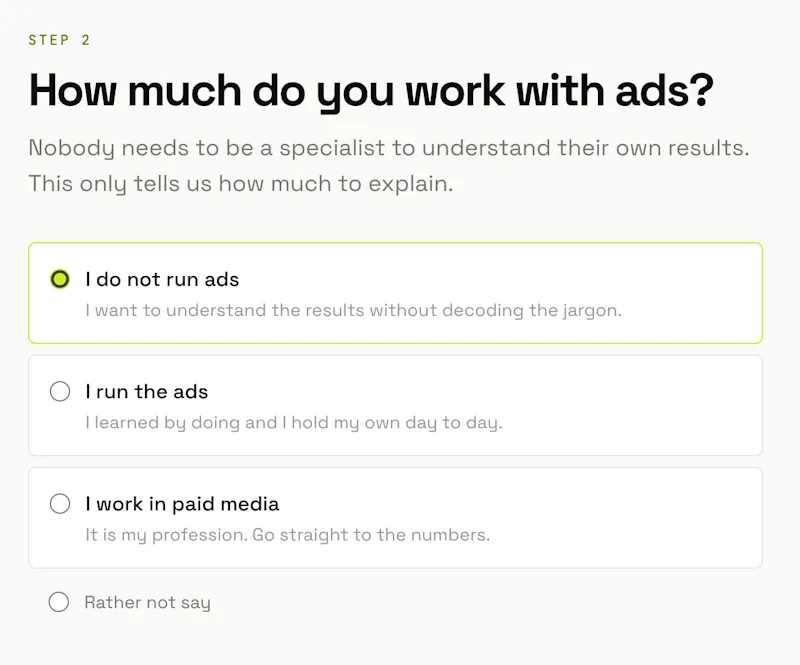
Task: Click the 'I run the ads' option title
Action: pyautogui.click(x=147, y=391)
